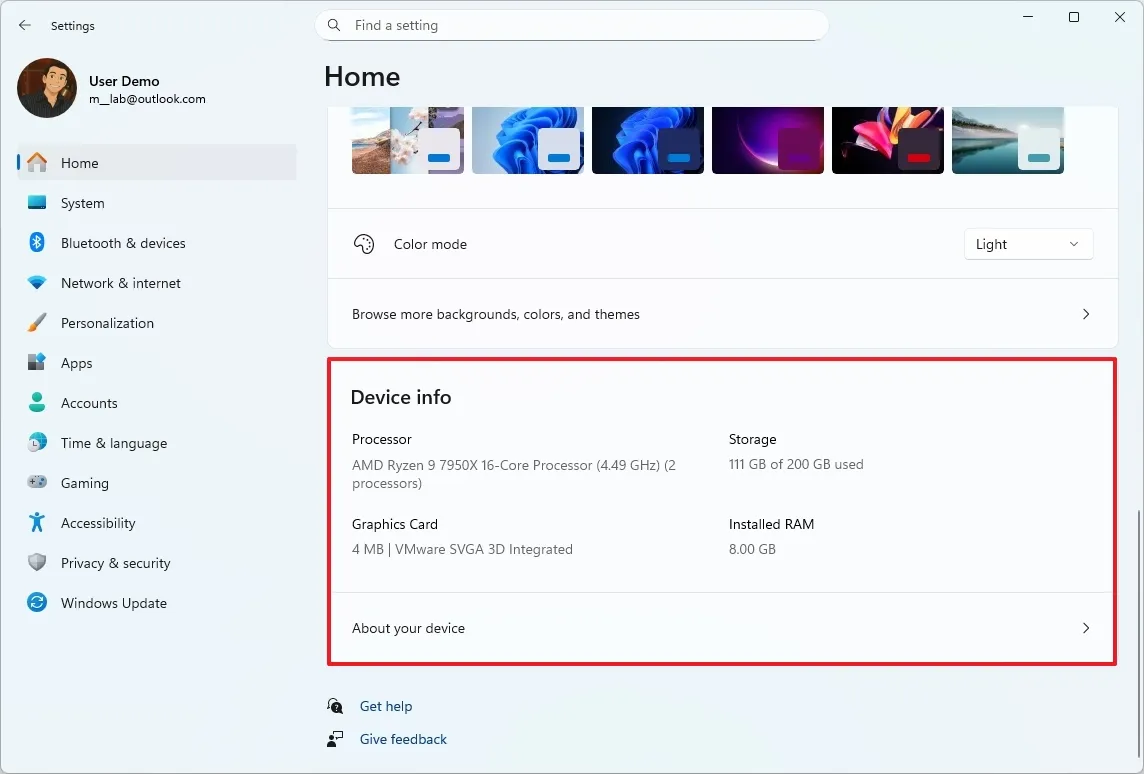Select the Accounts icon
This screenshot has width=1144, height=774.
[37, 403]
